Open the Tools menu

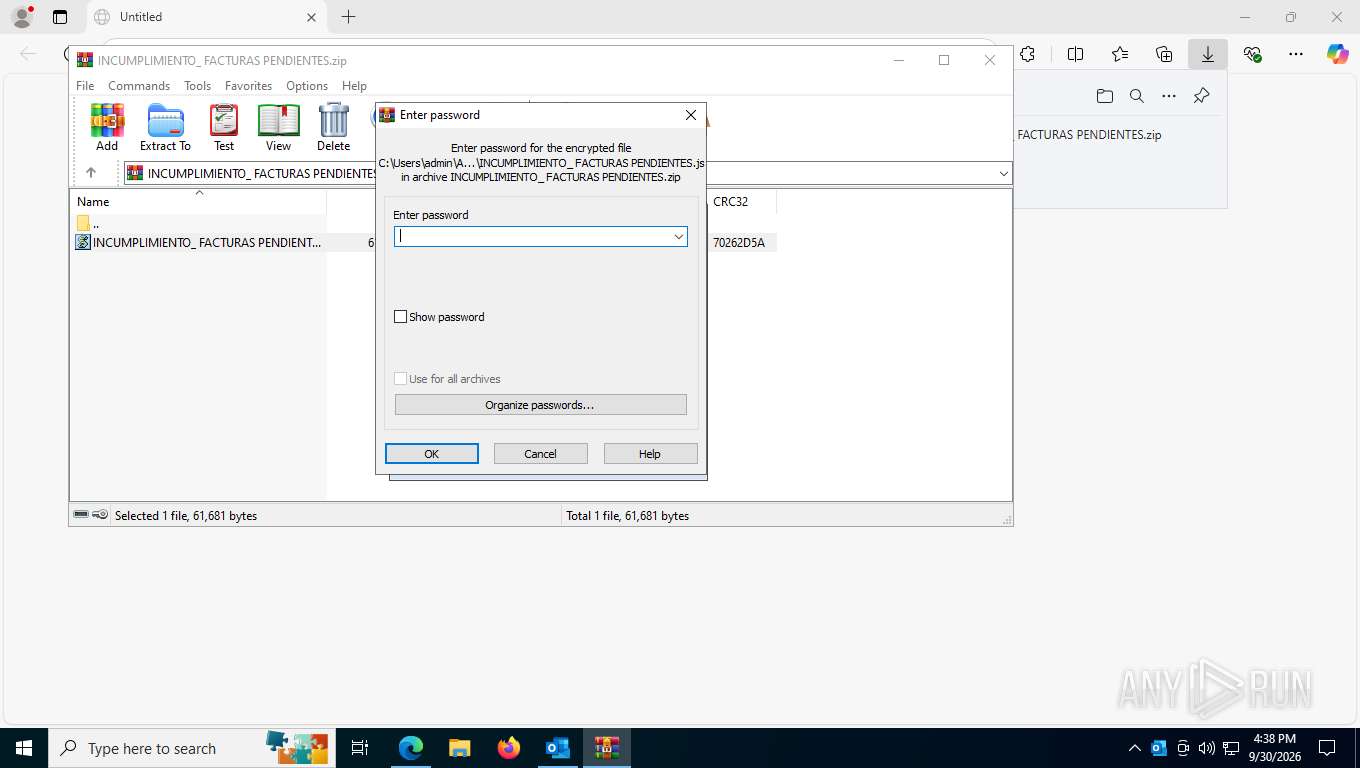click(197, 86)
